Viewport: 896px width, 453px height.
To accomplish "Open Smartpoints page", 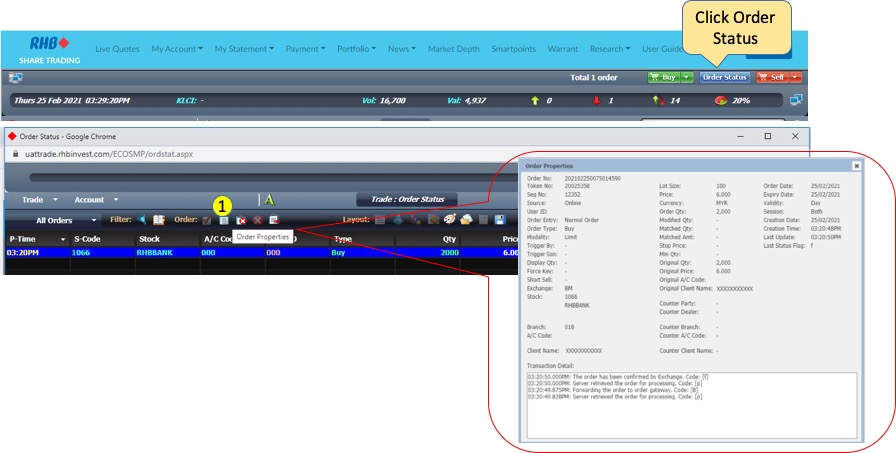I will tap(514, 49).
